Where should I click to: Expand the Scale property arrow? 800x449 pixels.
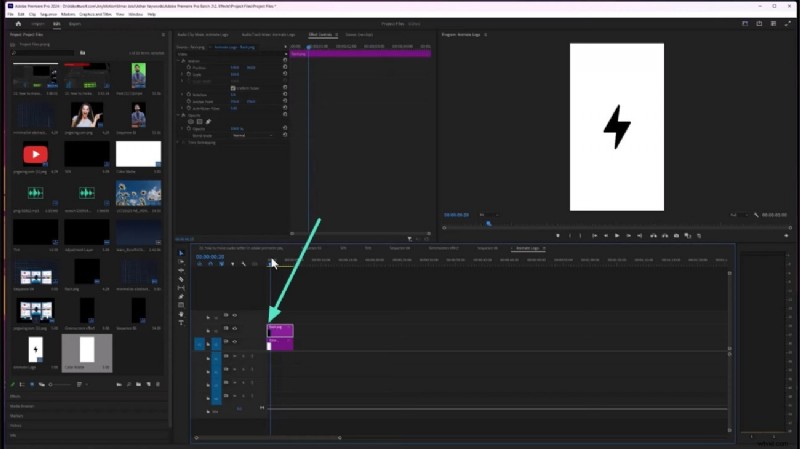click(182, 74)
